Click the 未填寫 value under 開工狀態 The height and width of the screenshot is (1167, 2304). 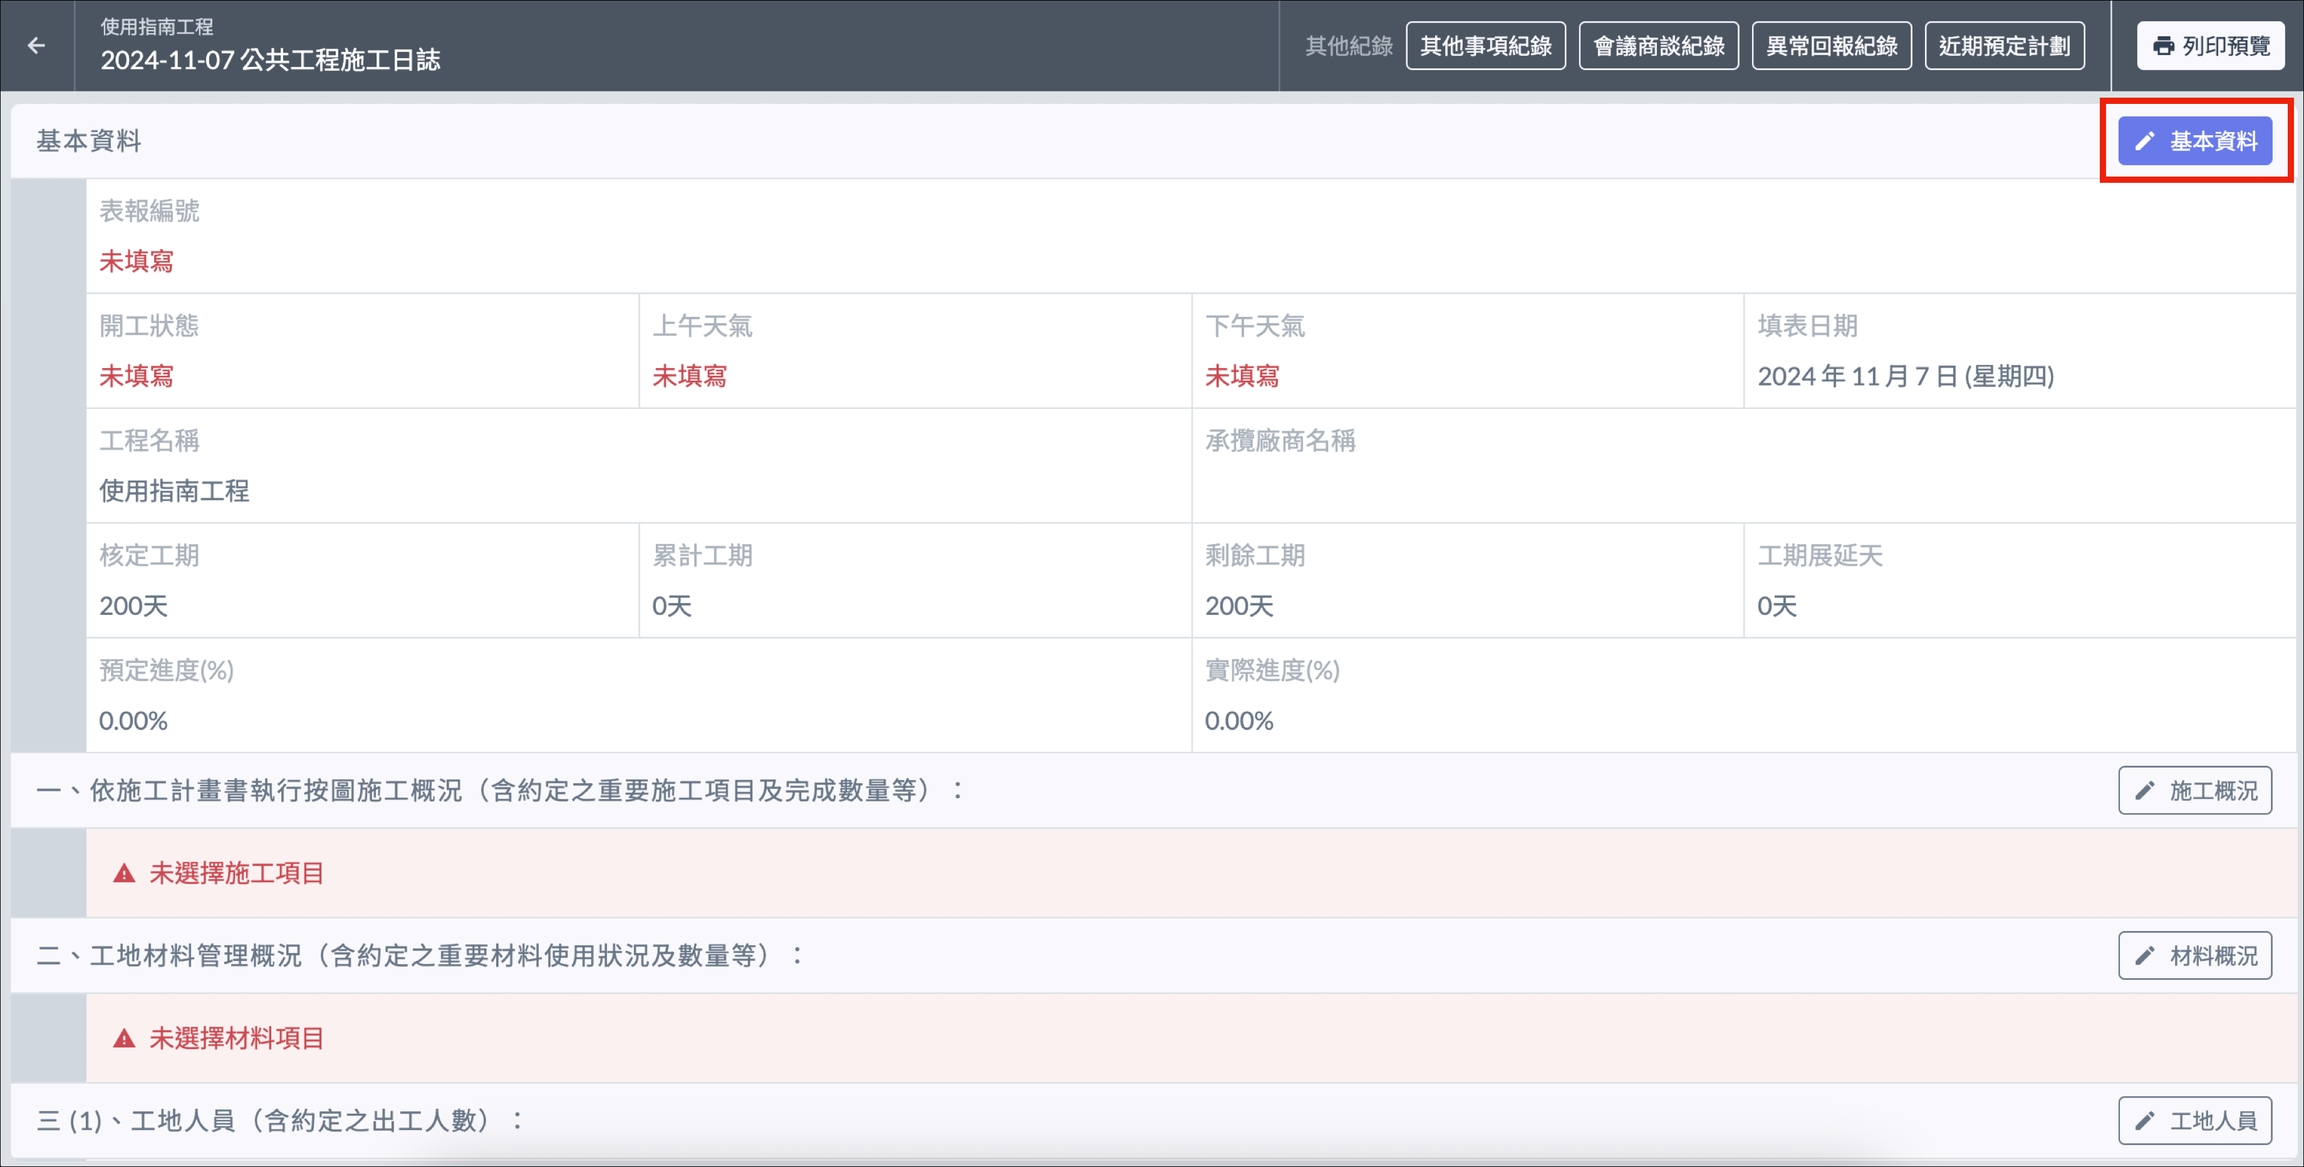pyautogui.click(x=137, y=376)
